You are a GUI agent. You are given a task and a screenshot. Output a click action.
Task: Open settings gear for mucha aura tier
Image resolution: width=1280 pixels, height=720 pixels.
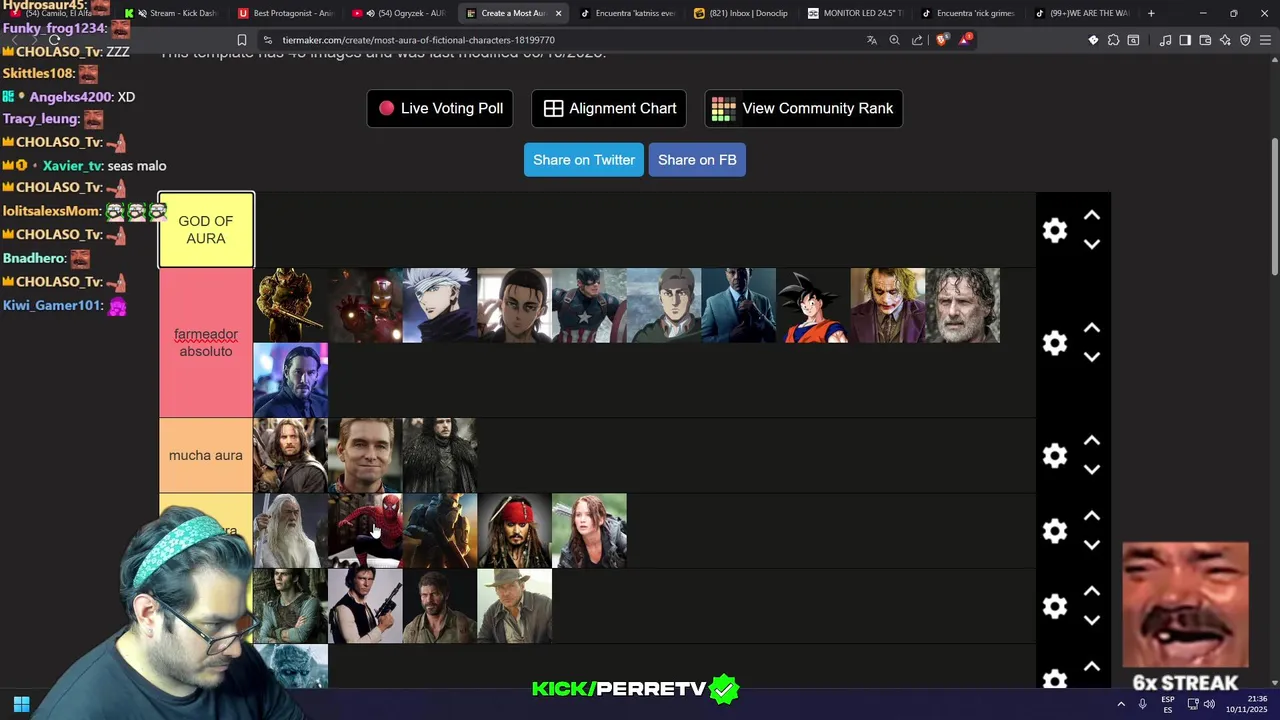click(x=1055, y=456)
